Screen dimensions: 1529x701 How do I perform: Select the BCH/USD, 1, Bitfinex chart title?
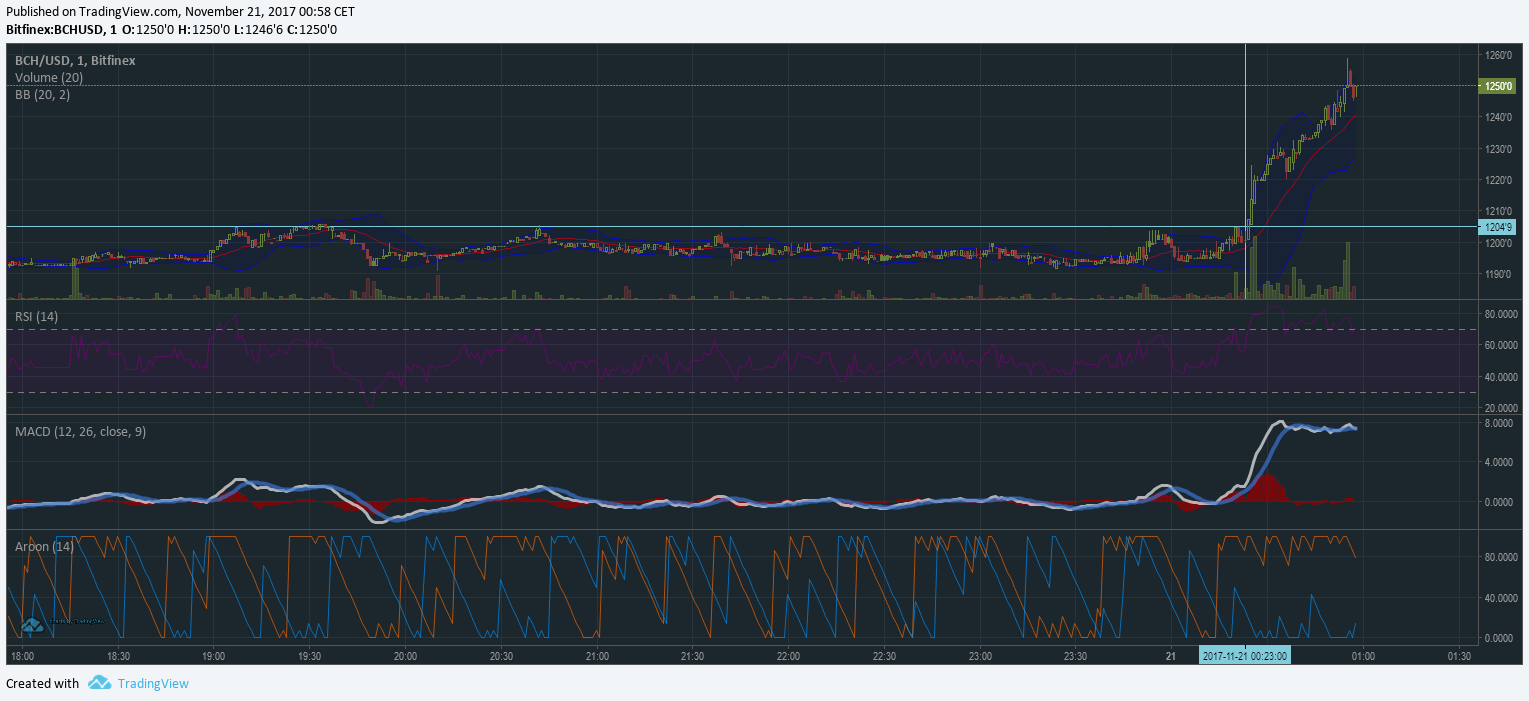[75, 61]
